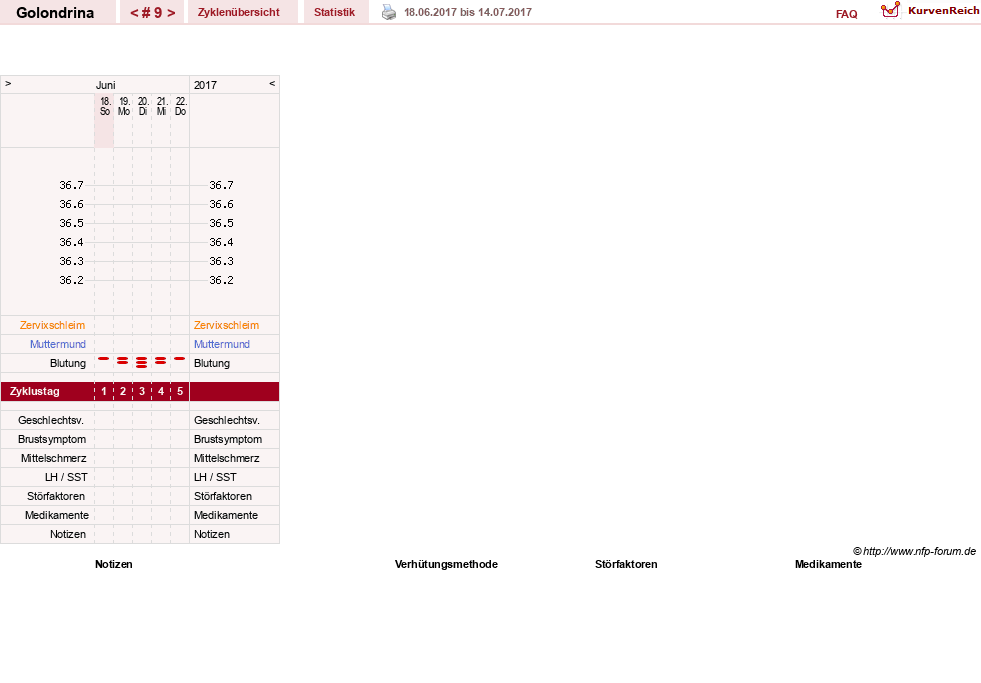Click the left Medikamente row label
The image size is (981, 683).
pos(57,515)
